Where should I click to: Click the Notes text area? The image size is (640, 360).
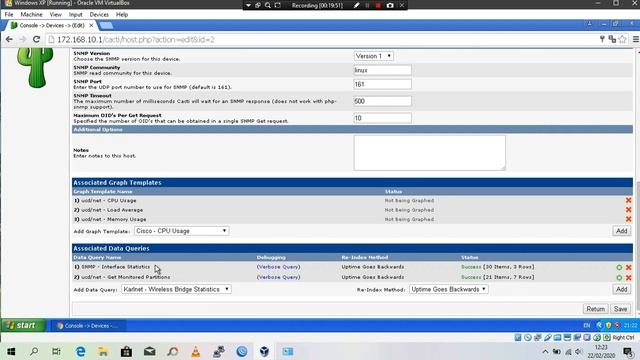[x=429, y=153]
